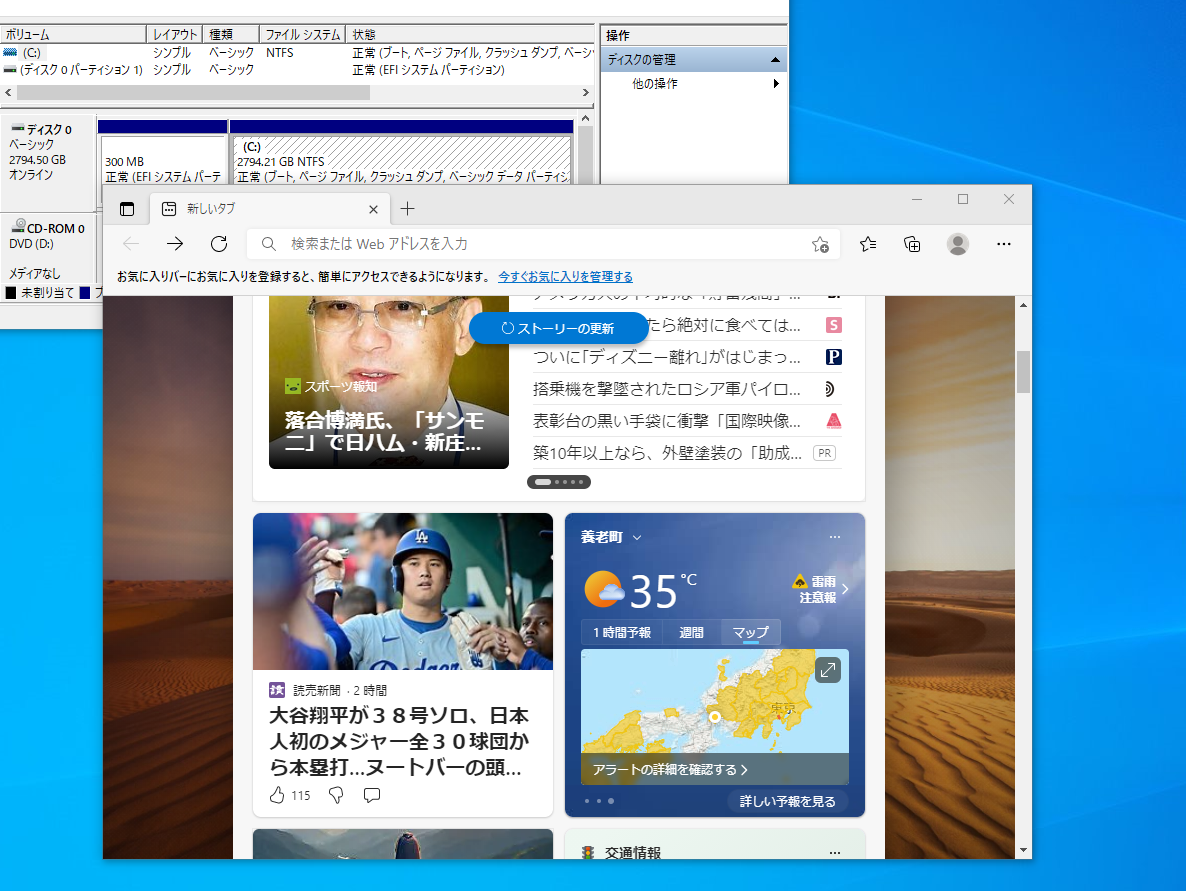This screenshot has height=891, width=1186.
Task: Switch to the 週間 weather tab
Action: tap(691, 632)
